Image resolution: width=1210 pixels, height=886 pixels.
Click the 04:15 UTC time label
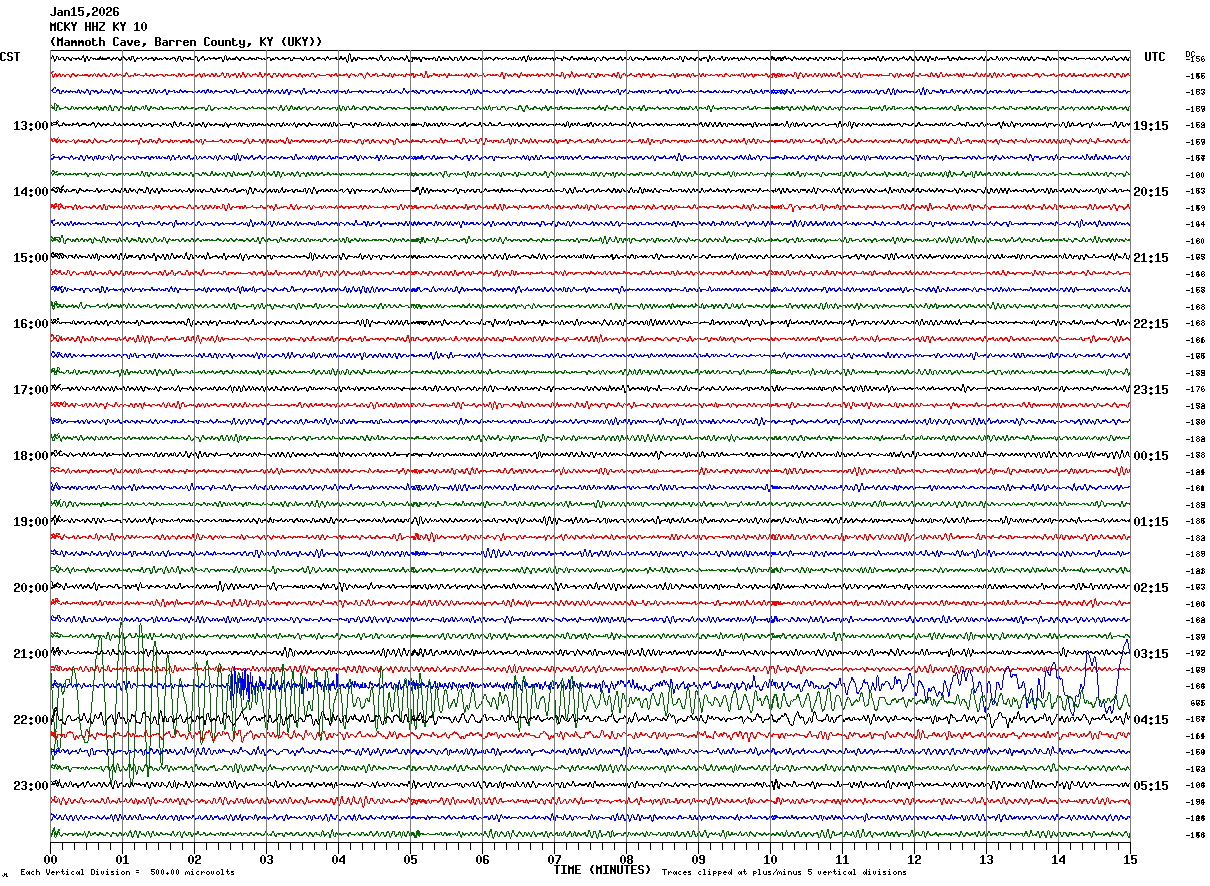(x=1150, y=720)
